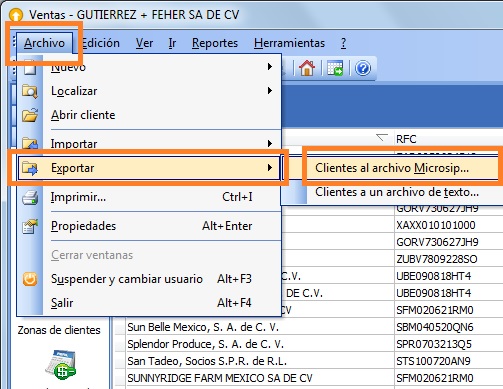Click RFC cell STS100720AN9
The width and height of the screenshot is (503, 389).
pyautogui.click(x=449, y=361)
